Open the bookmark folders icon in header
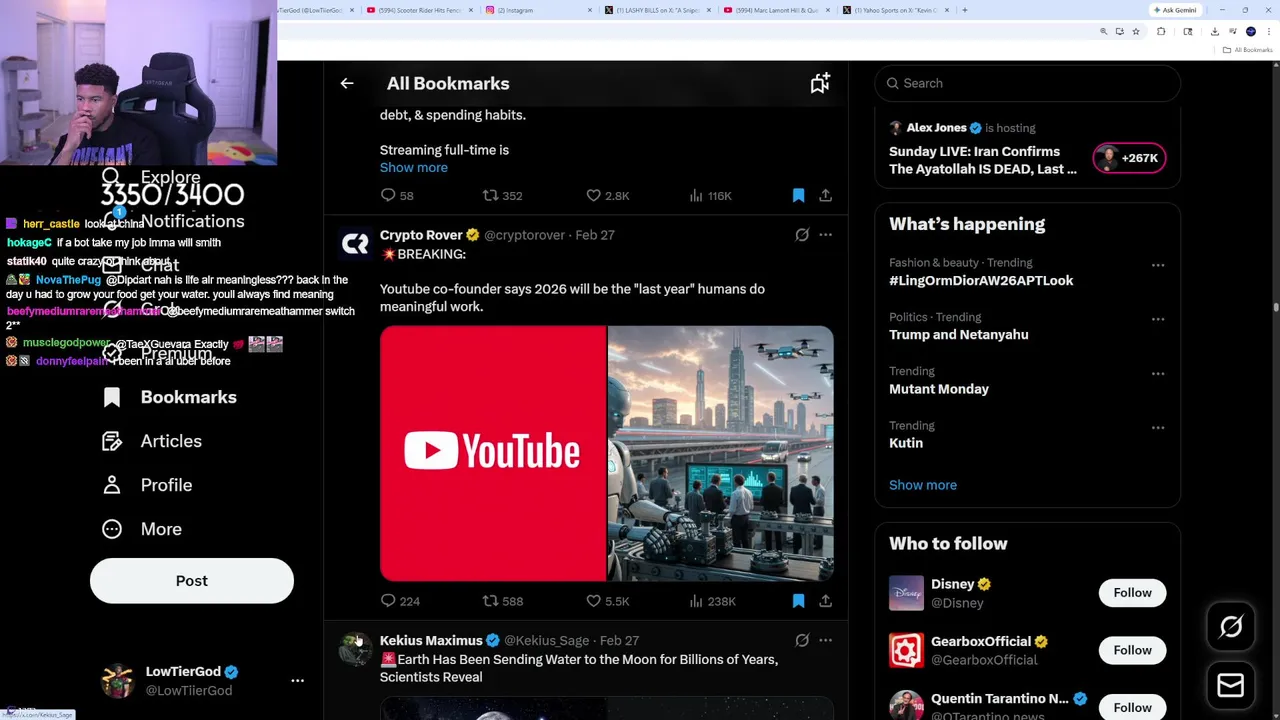Viewport: 1280px width, 720px height. (820, 84)
